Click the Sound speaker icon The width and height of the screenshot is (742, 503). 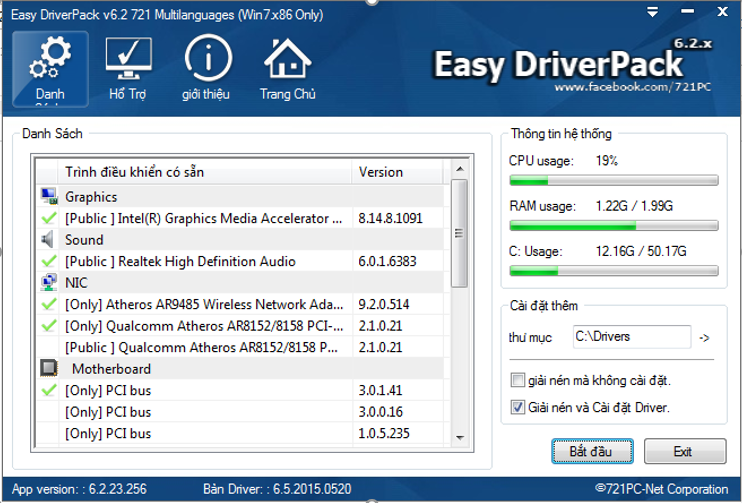[x=48, y=239]
